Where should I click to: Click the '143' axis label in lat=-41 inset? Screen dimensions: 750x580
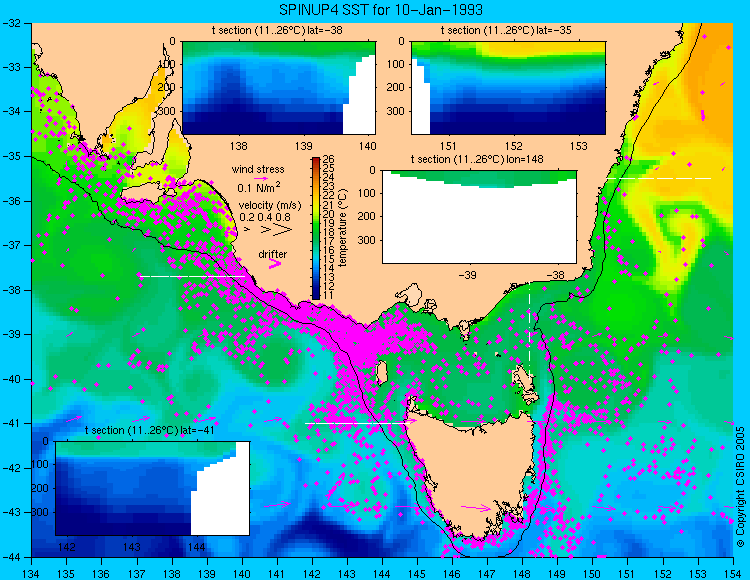132,547
